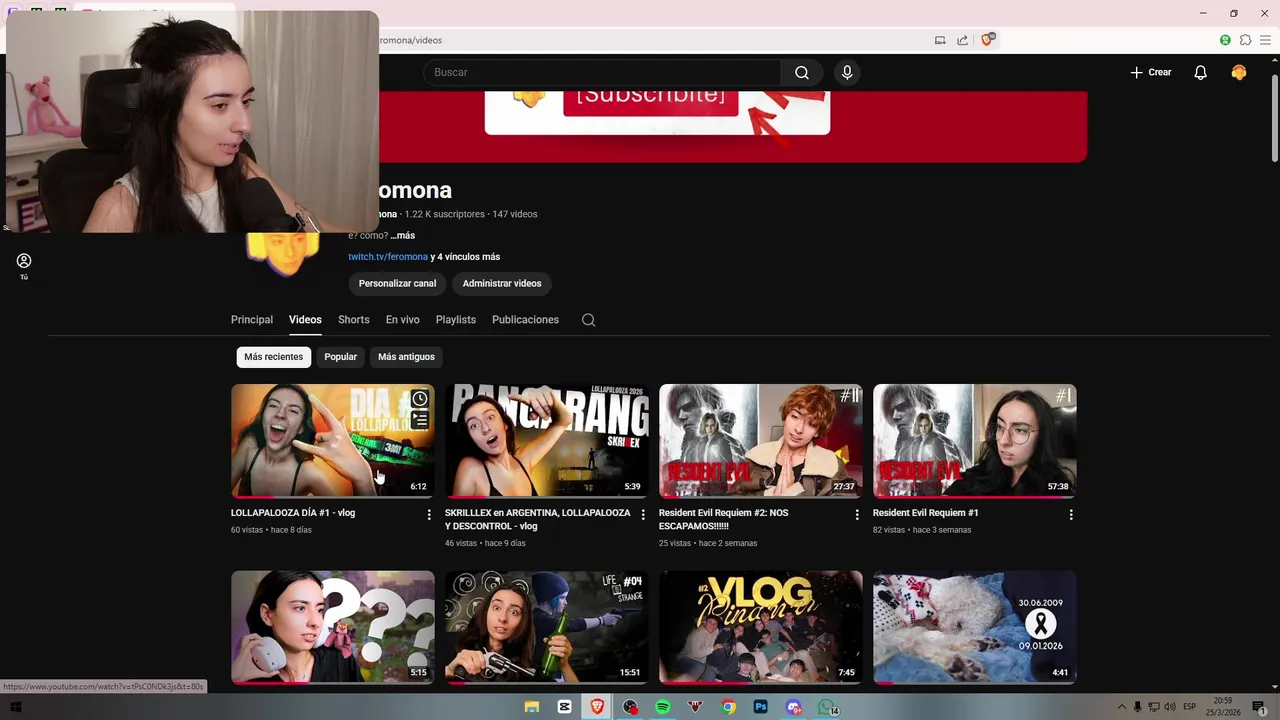Click the browser address bar URL
This screenshot has width=1280, height=720.
(411, 40)
